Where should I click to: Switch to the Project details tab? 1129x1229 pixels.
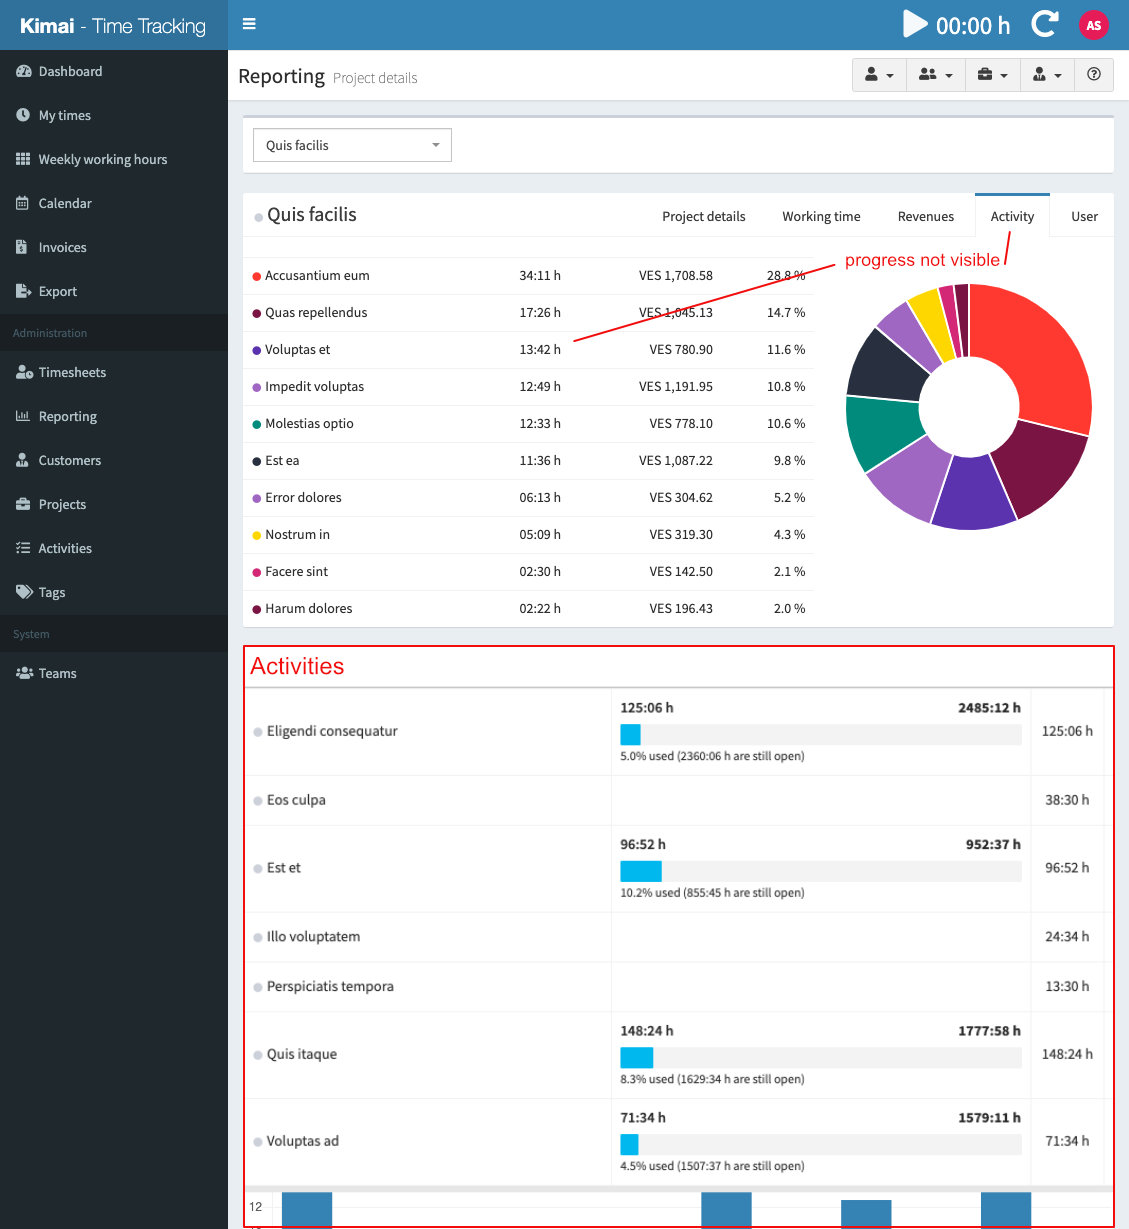[704, 216]
